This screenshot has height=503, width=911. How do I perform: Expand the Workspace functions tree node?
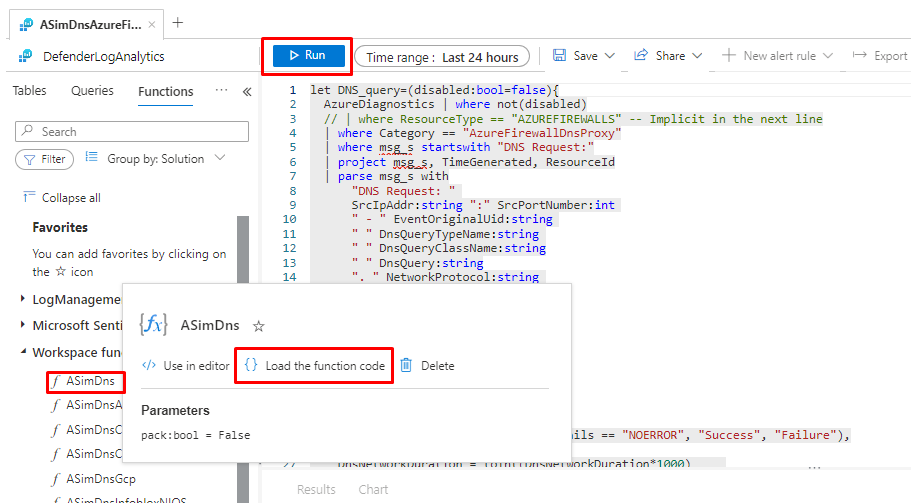[24, 353]
